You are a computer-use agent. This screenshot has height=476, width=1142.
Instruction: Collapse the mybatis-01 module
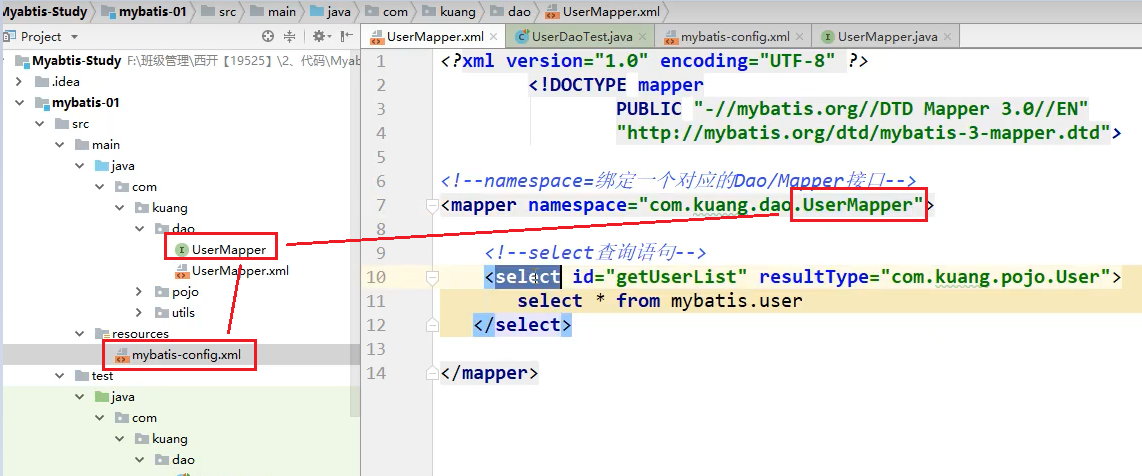(20, 103)
